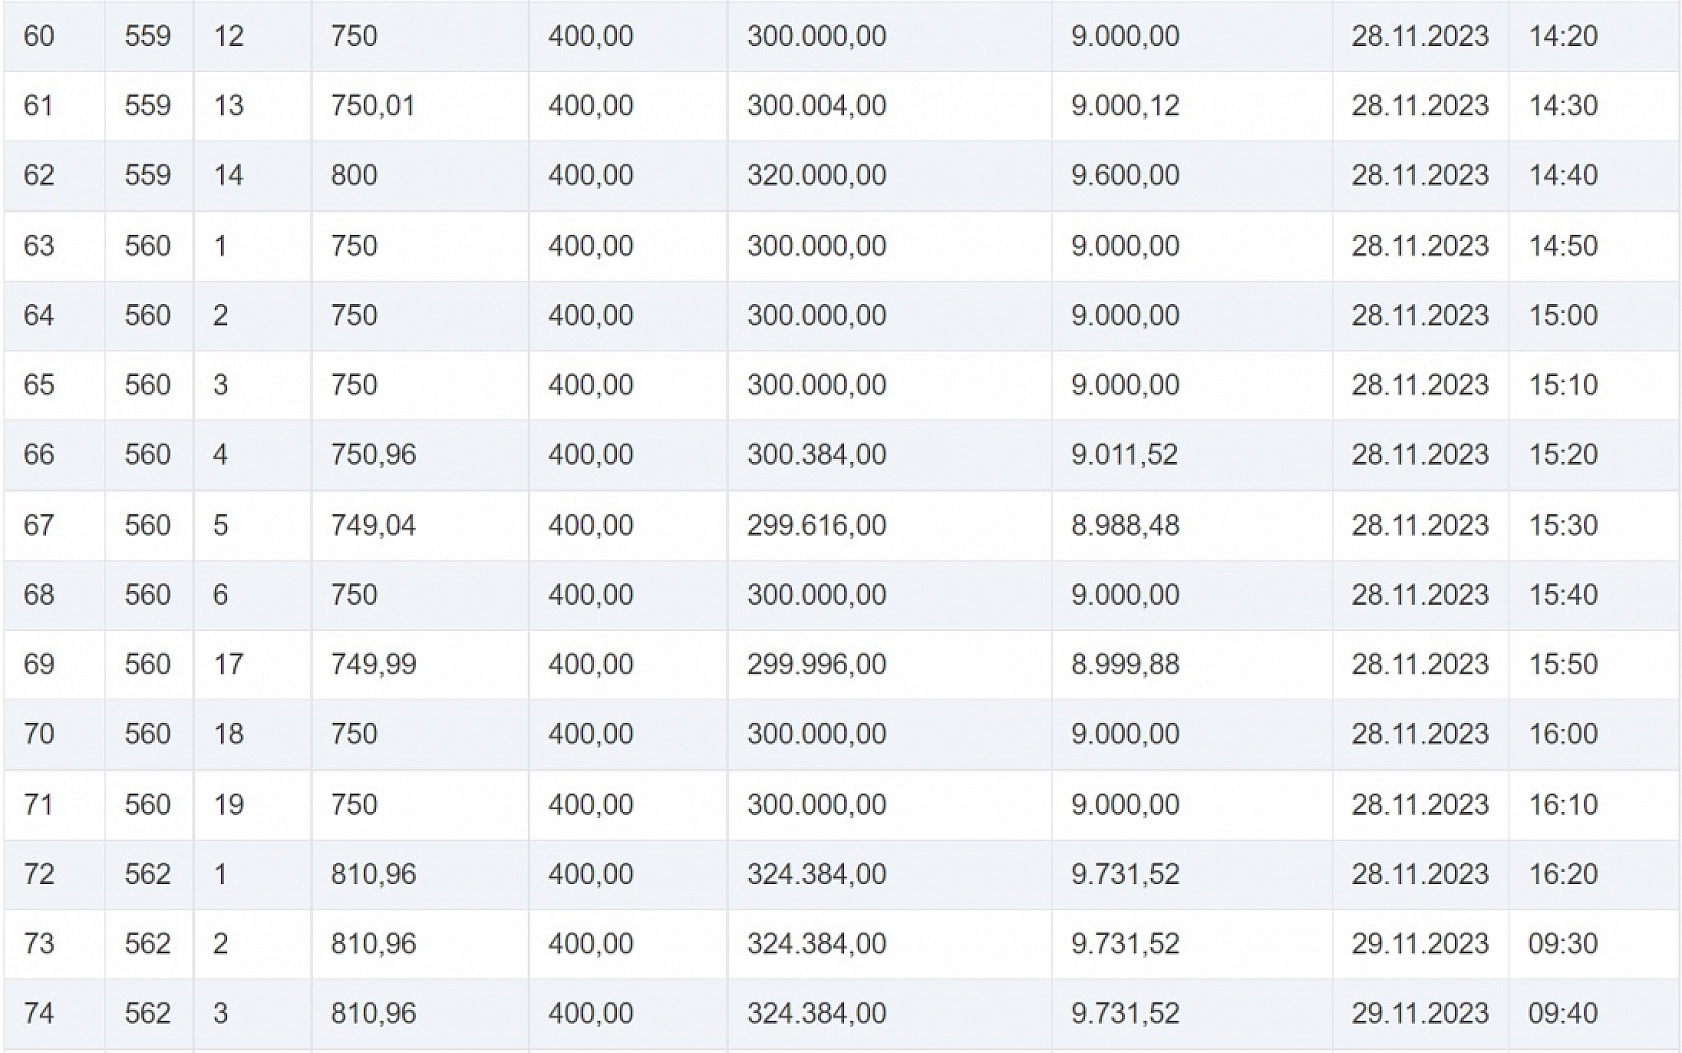This screenshot has height=1053, width=1682.
Task: Click the cell with value 750,01
Action: [x=372, y=106]
